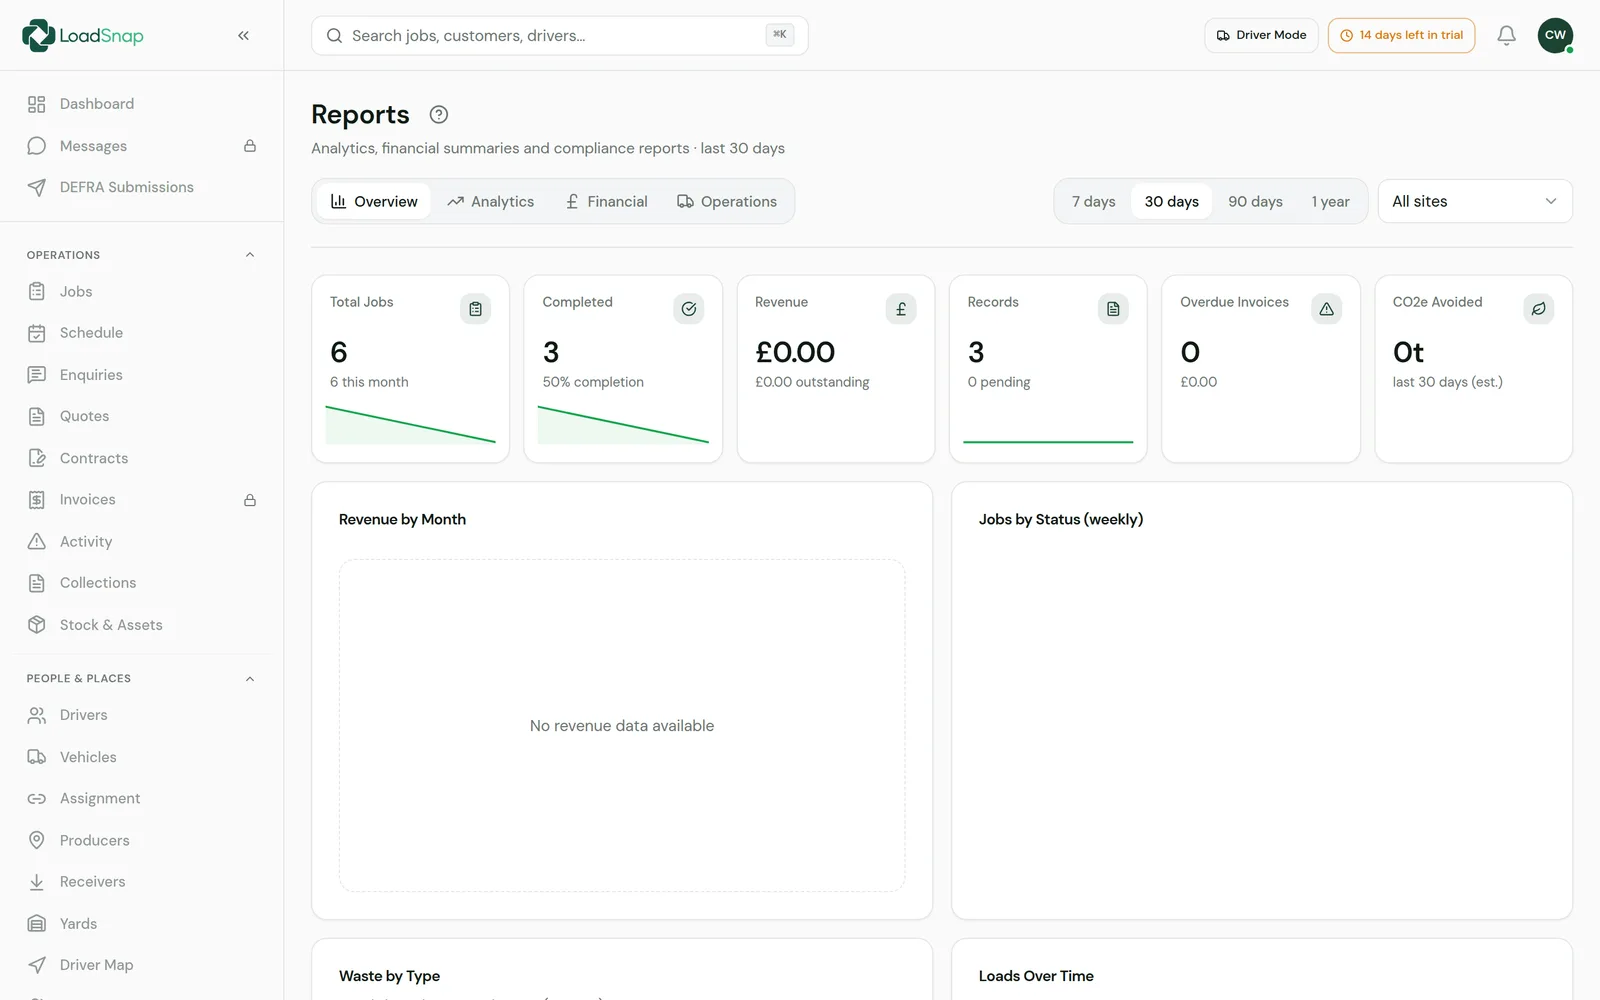Screen dimensions: 1600x1000
Task: Click the DEFRA Submissions send icon
Action: click(37, 187)
